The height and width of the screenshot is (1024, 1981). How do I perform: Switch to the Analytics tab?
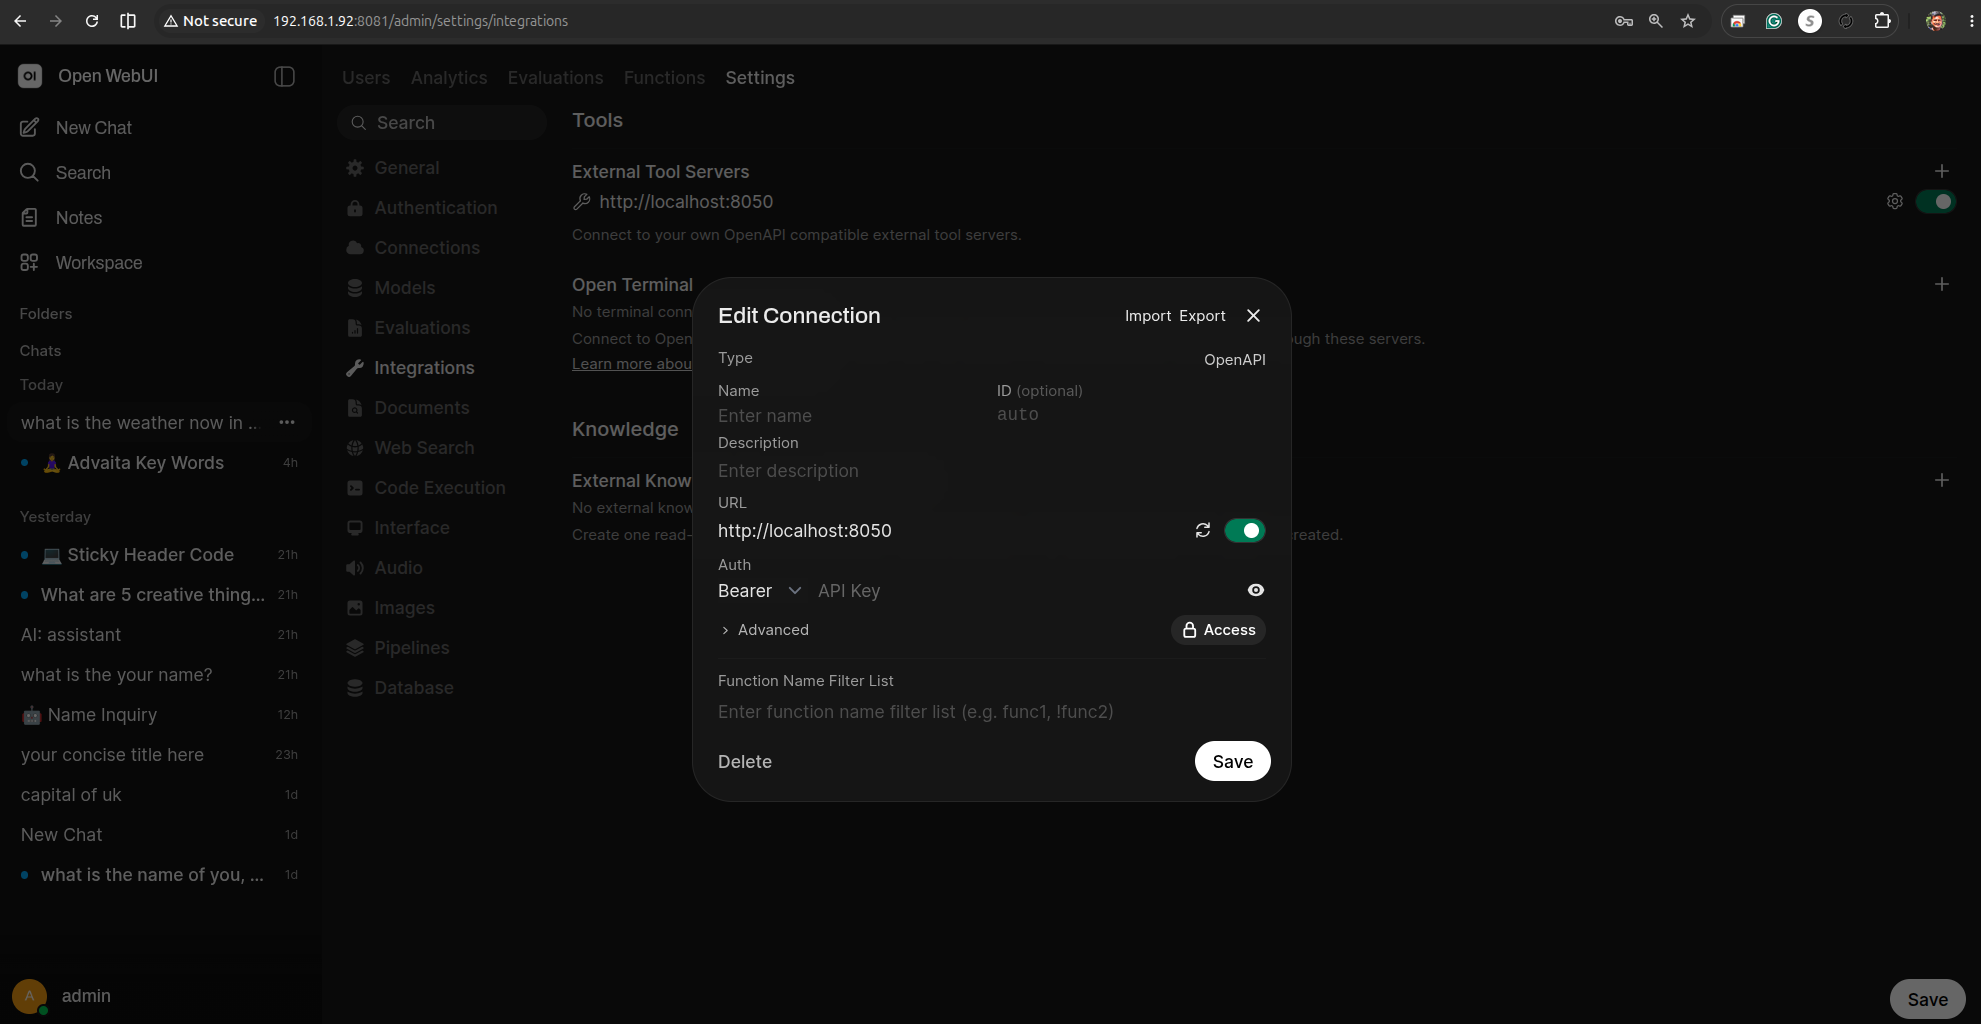pyautogui.click(x=449, y=78)
